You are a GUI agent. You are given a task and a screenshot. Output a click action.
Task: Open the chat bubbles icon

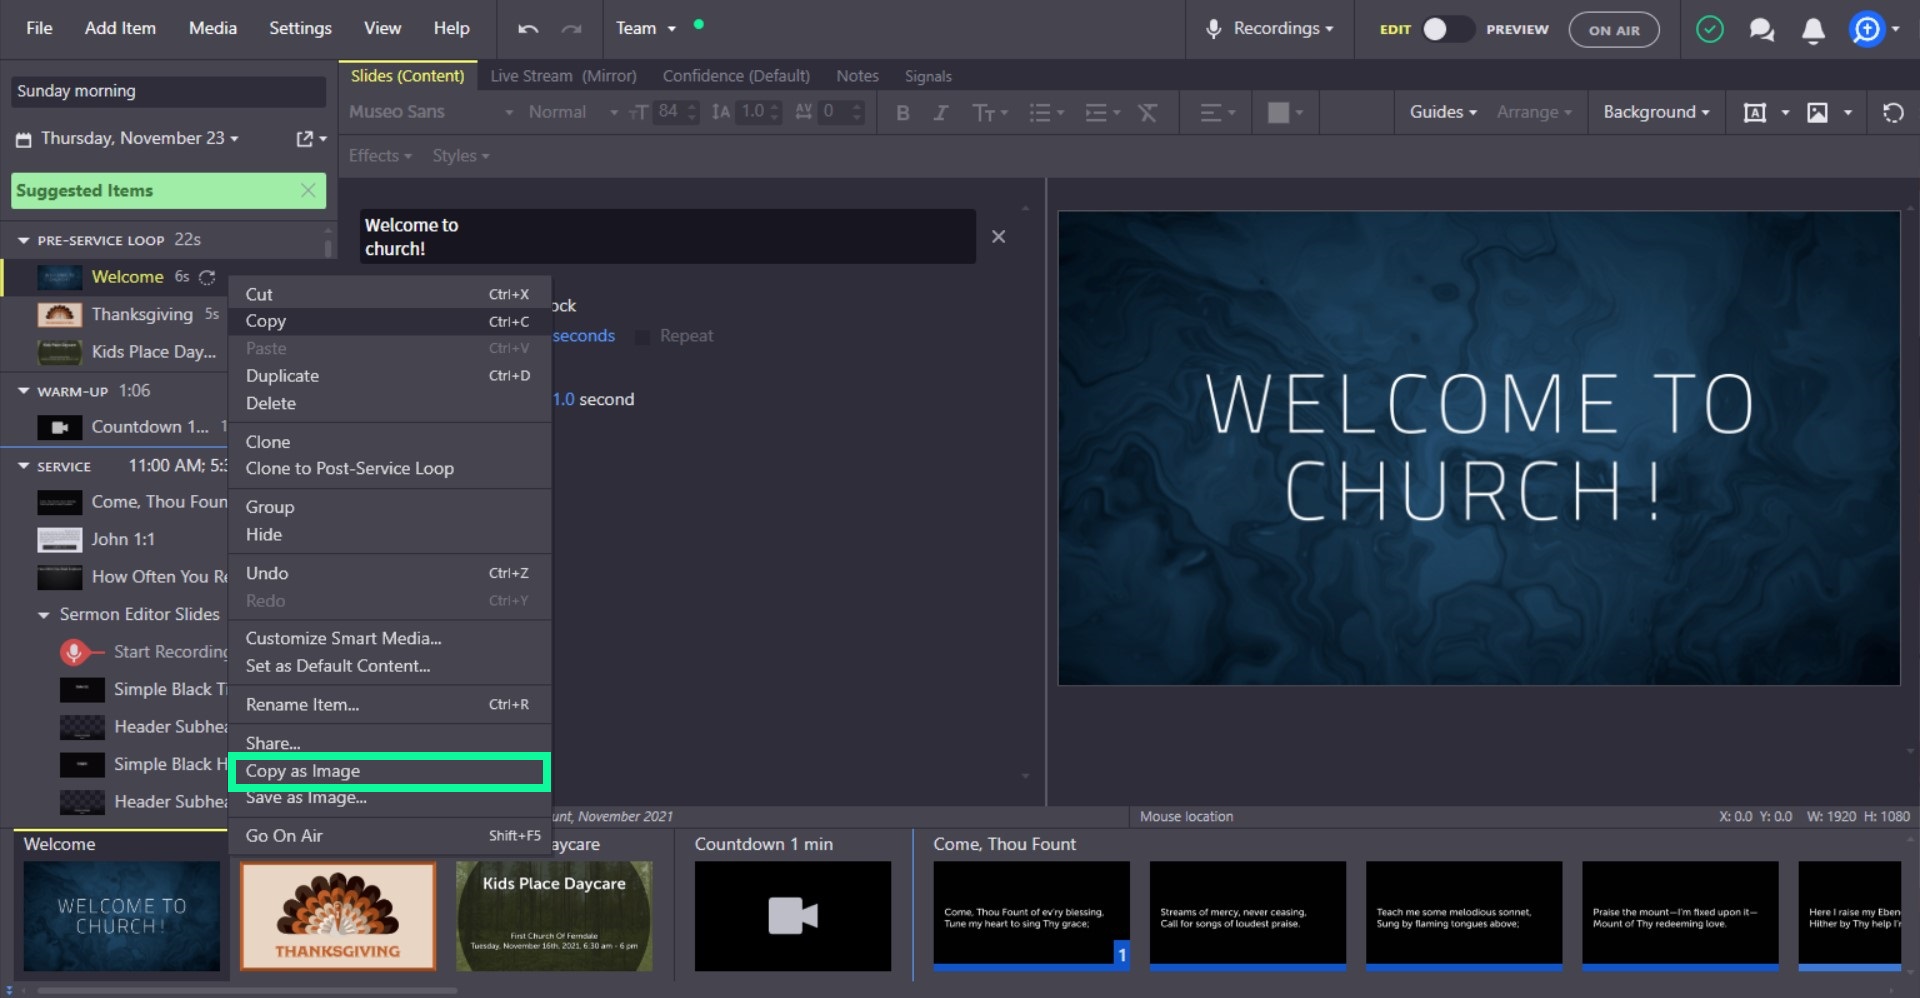[x=1761, y=30]
